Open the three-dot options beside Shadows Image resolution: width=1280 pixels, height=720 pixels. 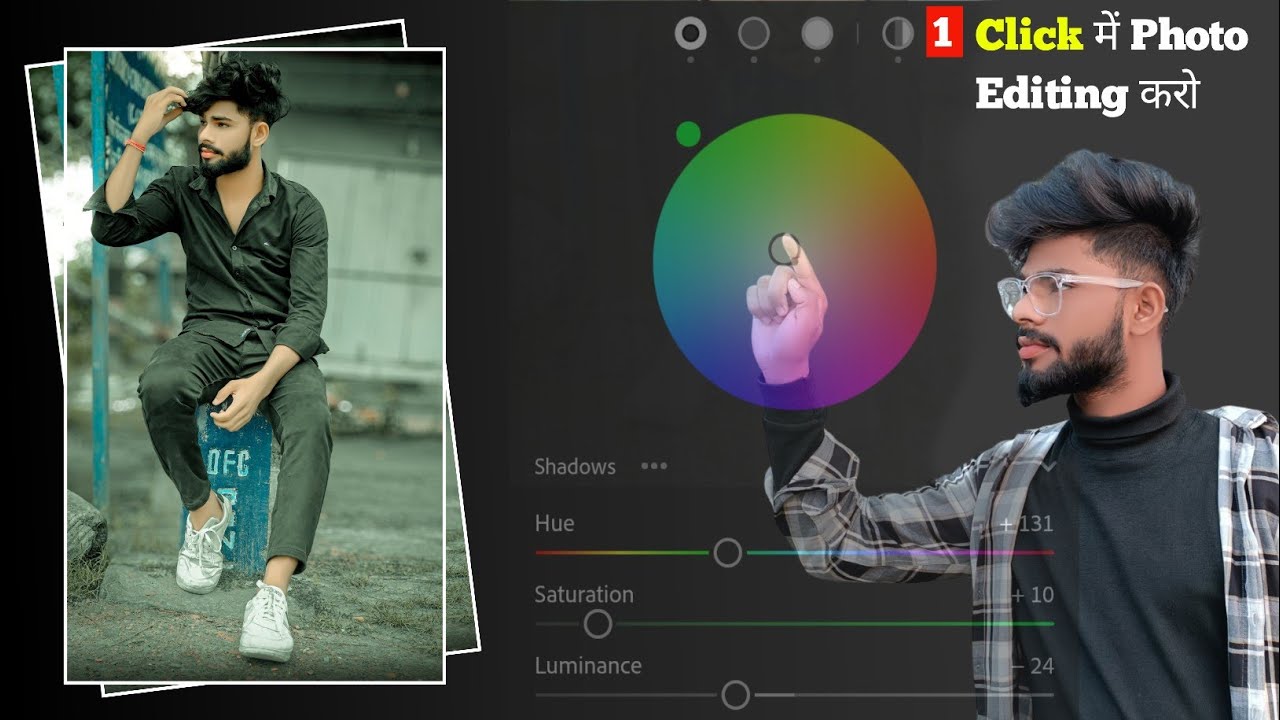click(x=654, y=466)
